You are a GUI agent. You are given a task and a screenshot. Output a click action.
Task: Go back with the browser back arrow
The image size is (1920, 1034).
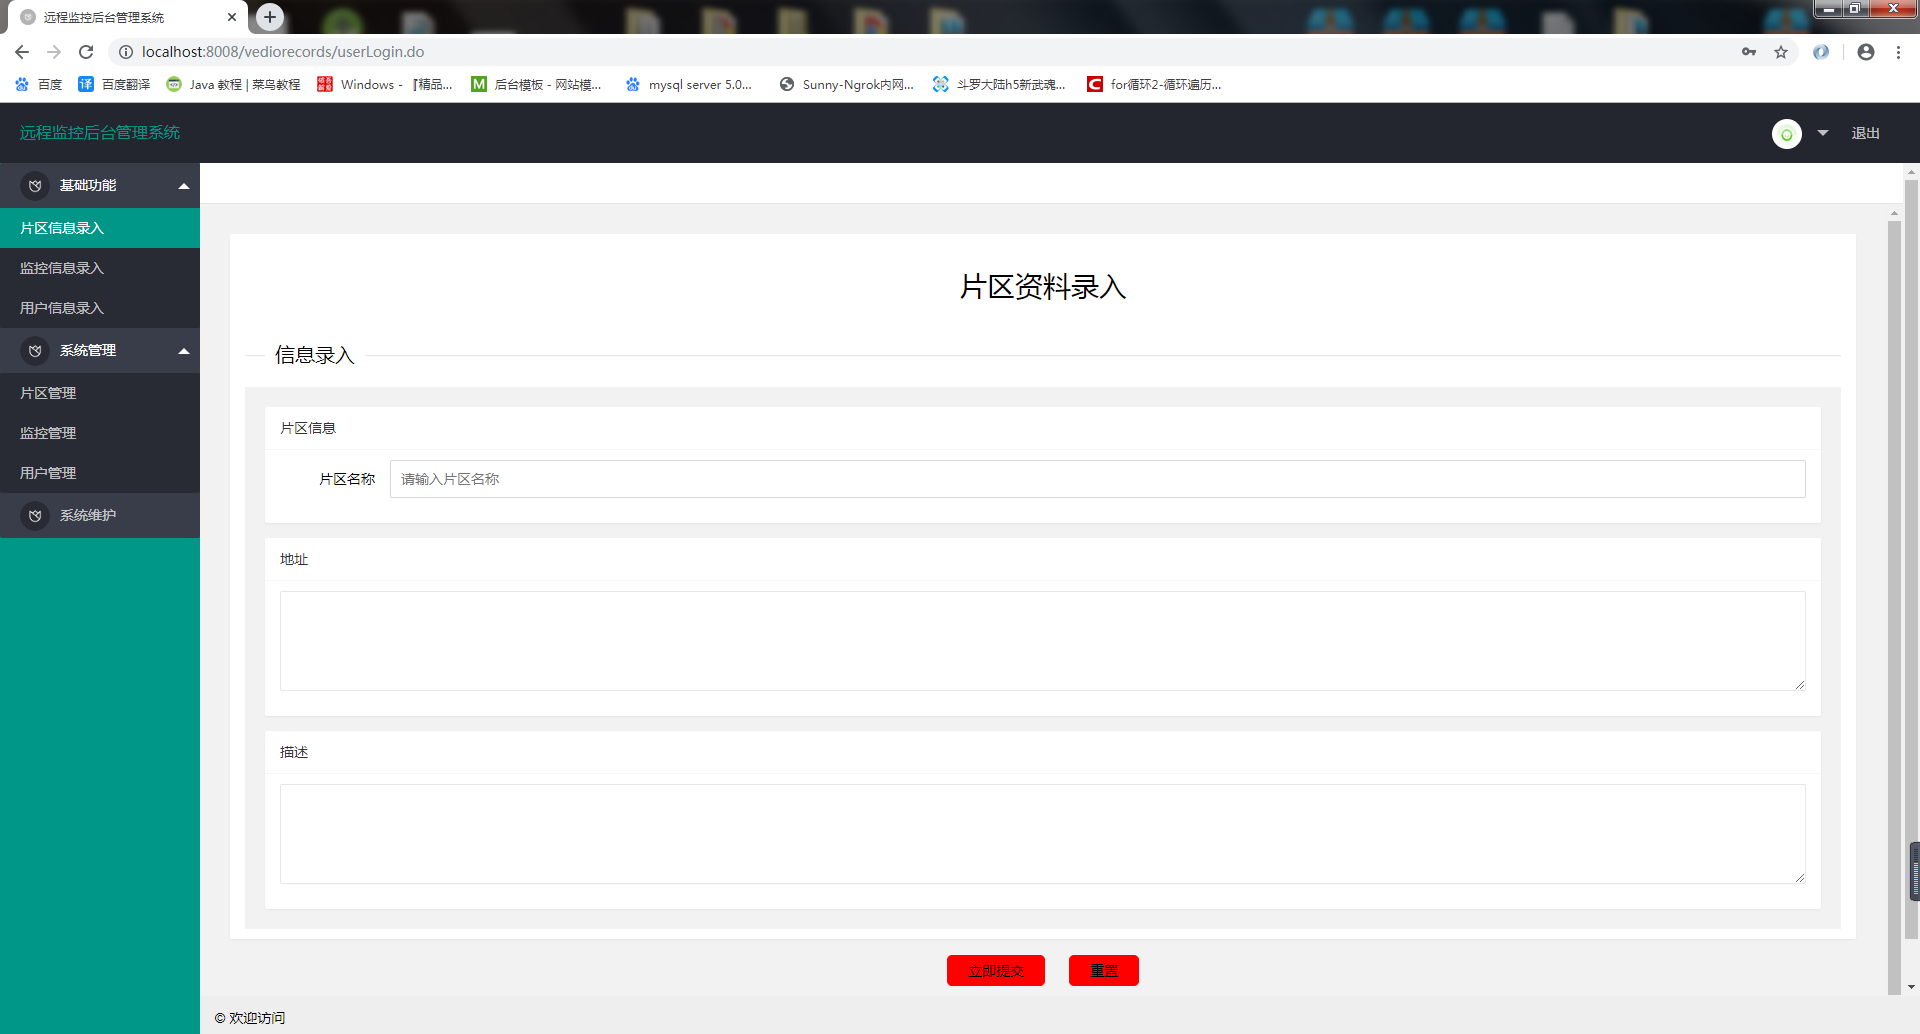[x=22, y=52]
